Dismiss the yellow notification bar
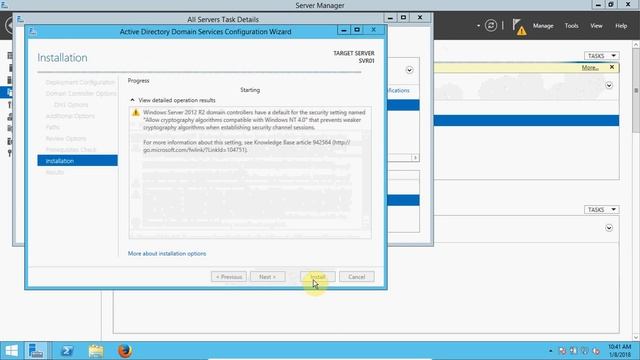This screenshot has width=640, height=360. 612,67
